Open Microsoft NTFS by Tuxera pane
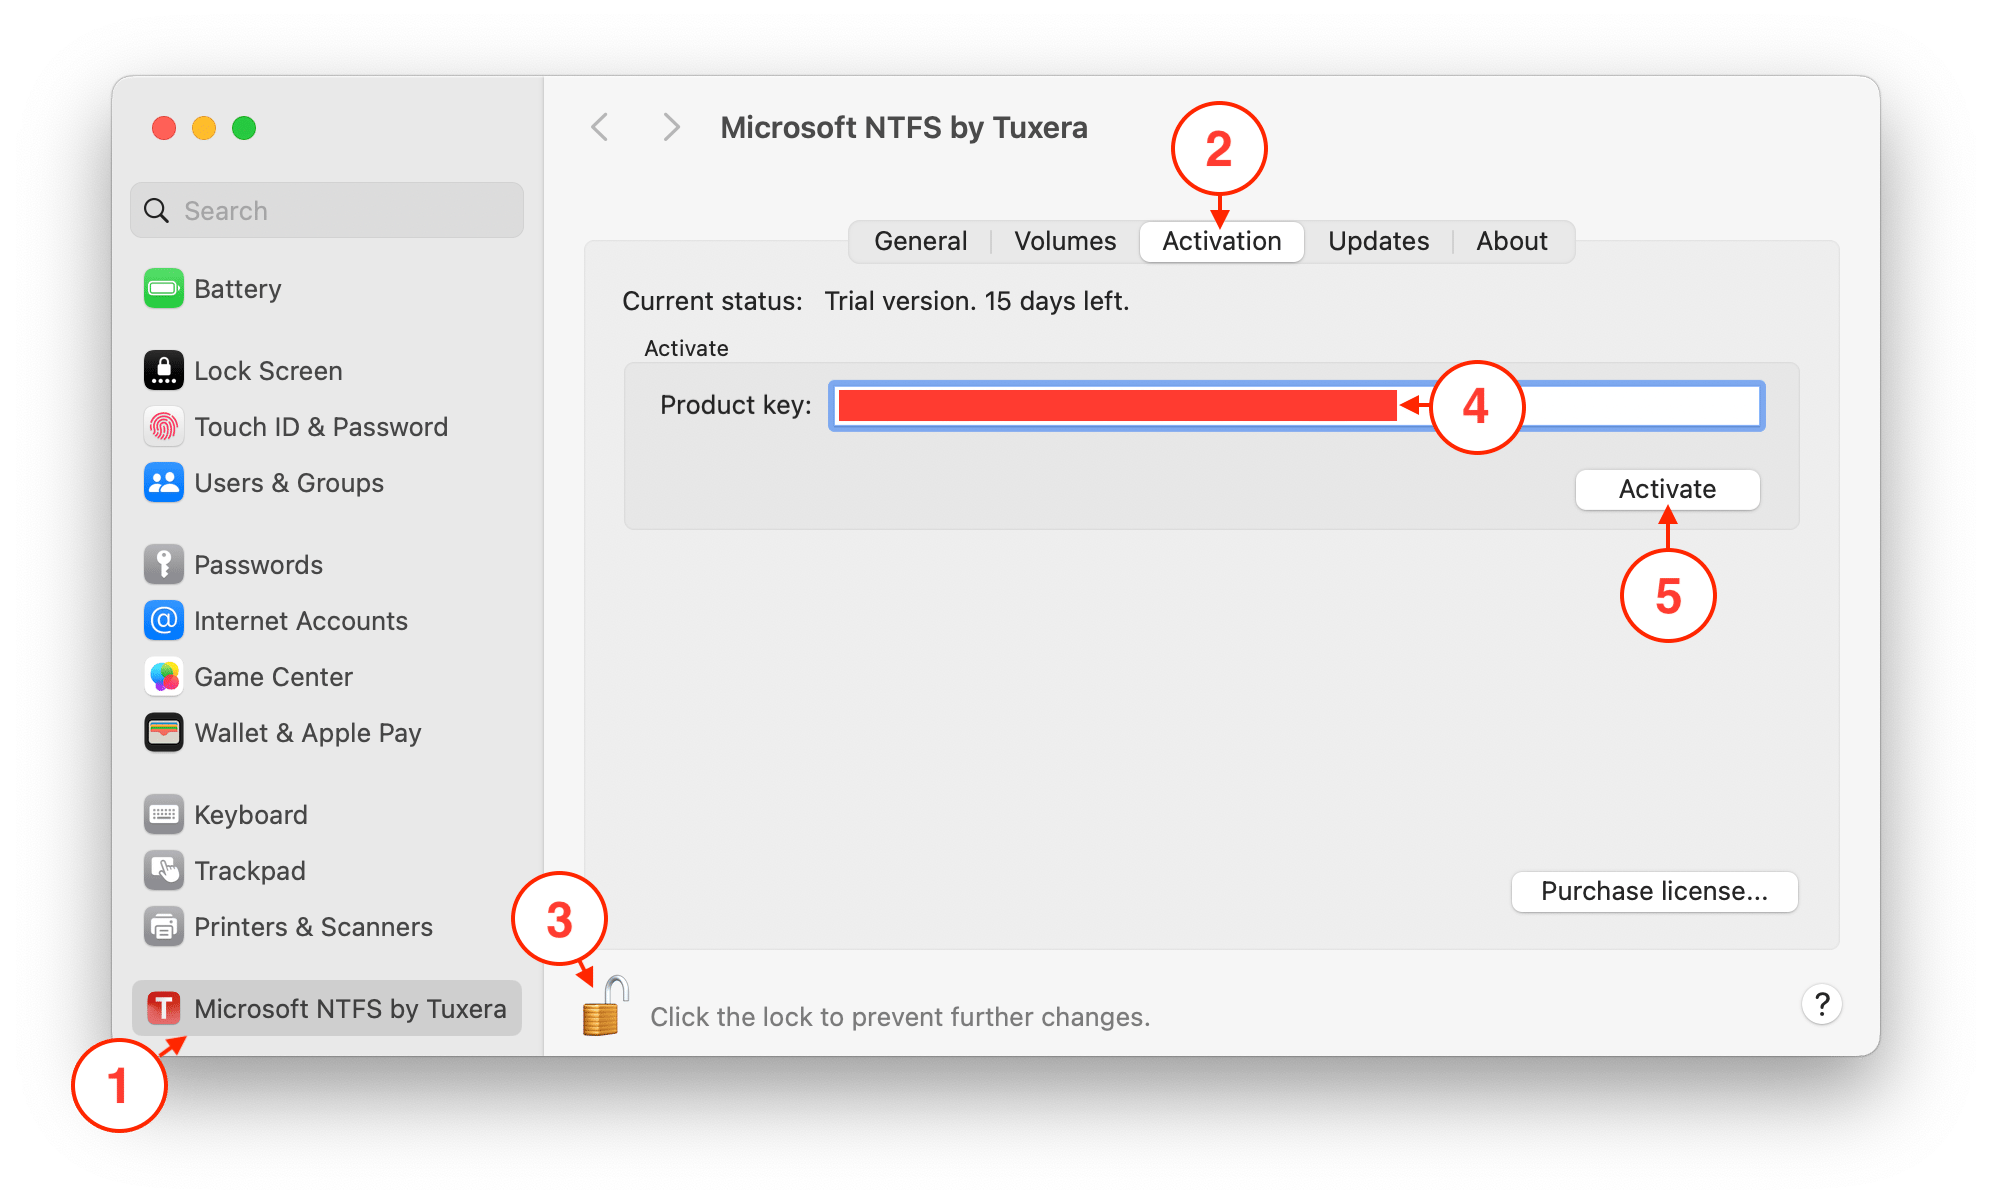The image size is (1992, 1204). point(327,1008)
